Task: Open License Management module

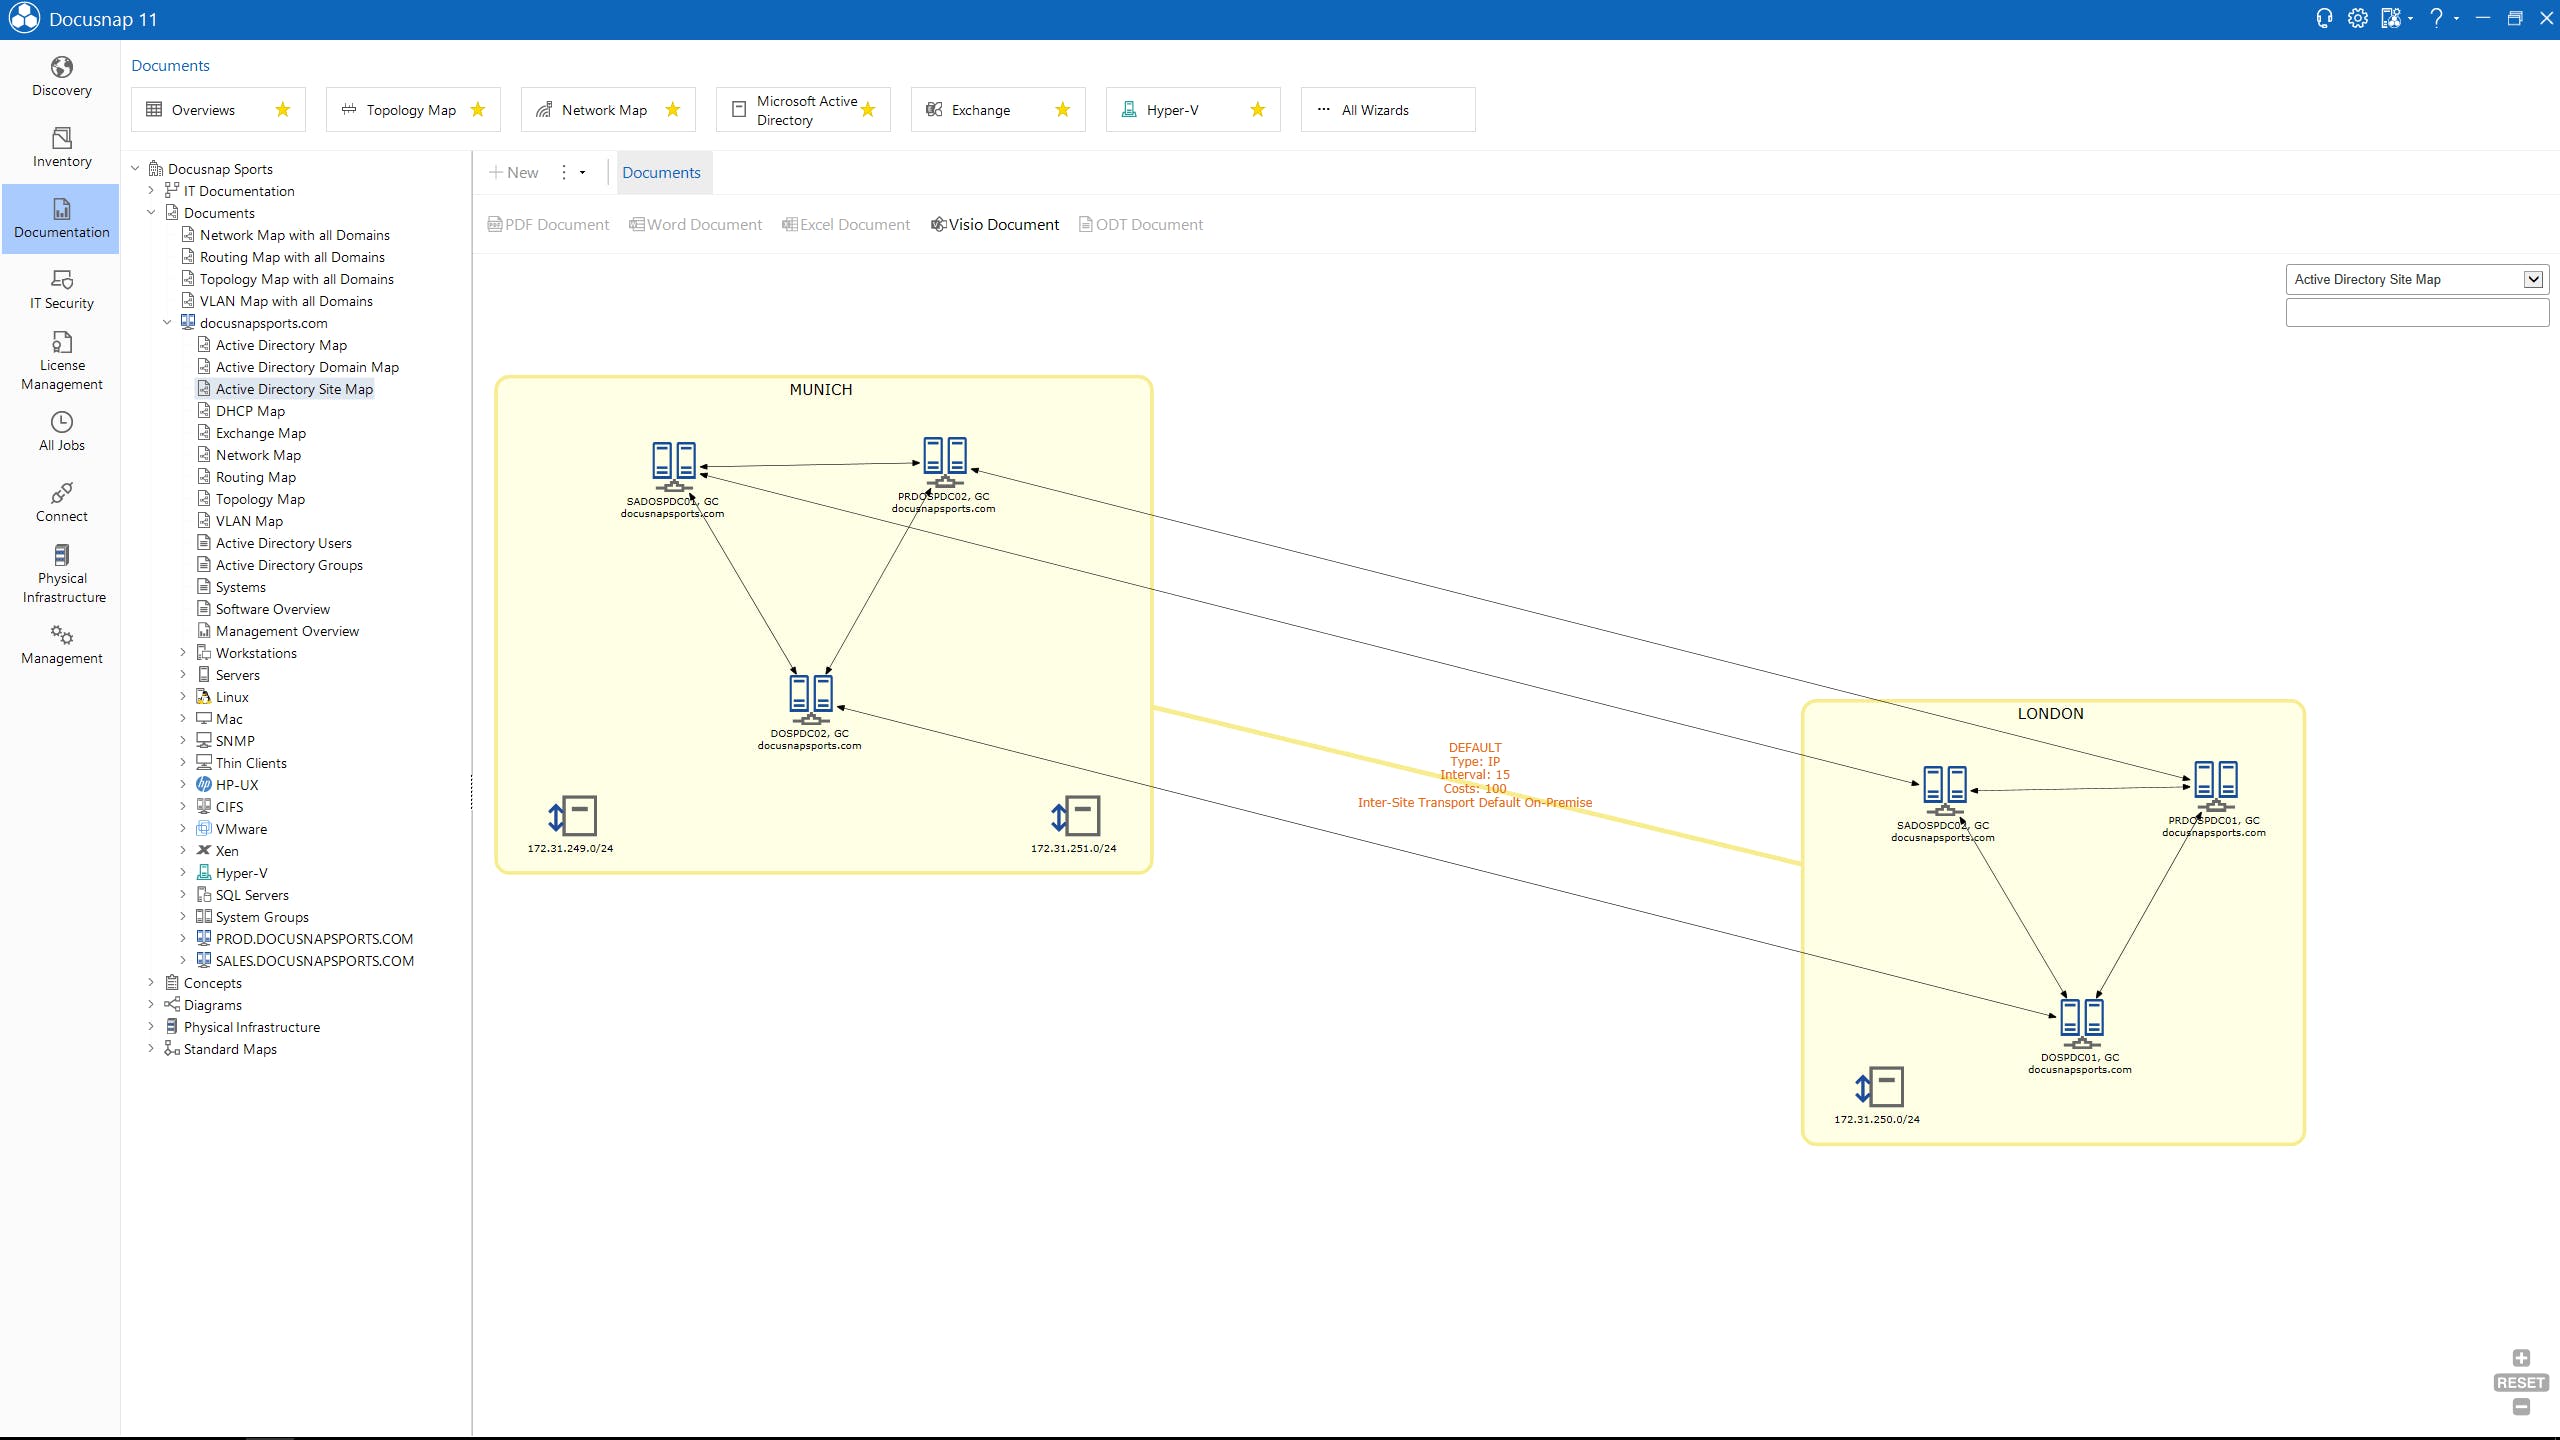Action: [61, 361]
